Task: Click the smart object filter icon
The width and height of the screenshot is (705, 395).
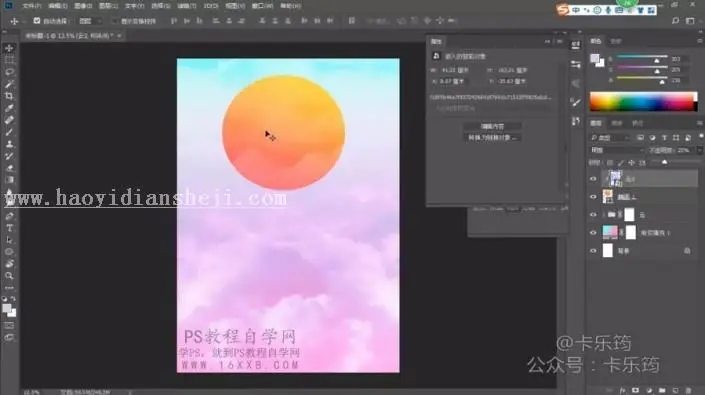Action: coord(688,138)
